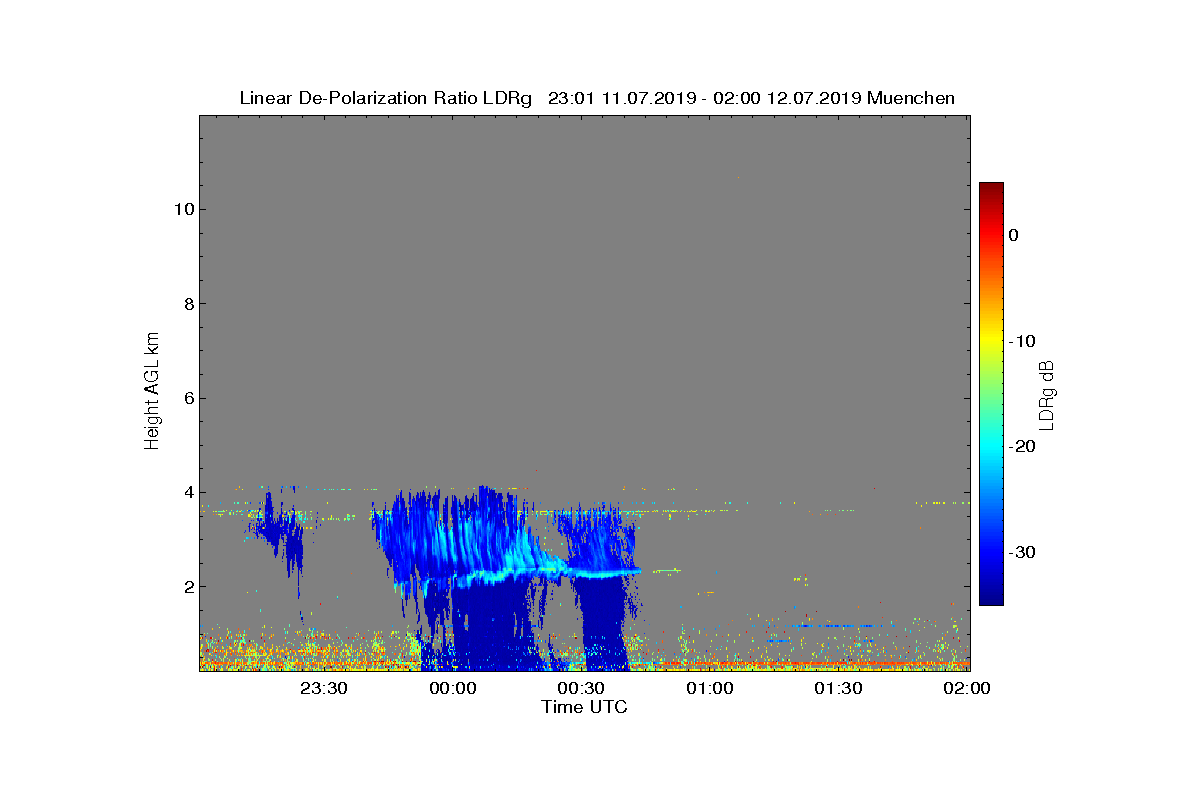Click colorbar value '-30'

1021,552
